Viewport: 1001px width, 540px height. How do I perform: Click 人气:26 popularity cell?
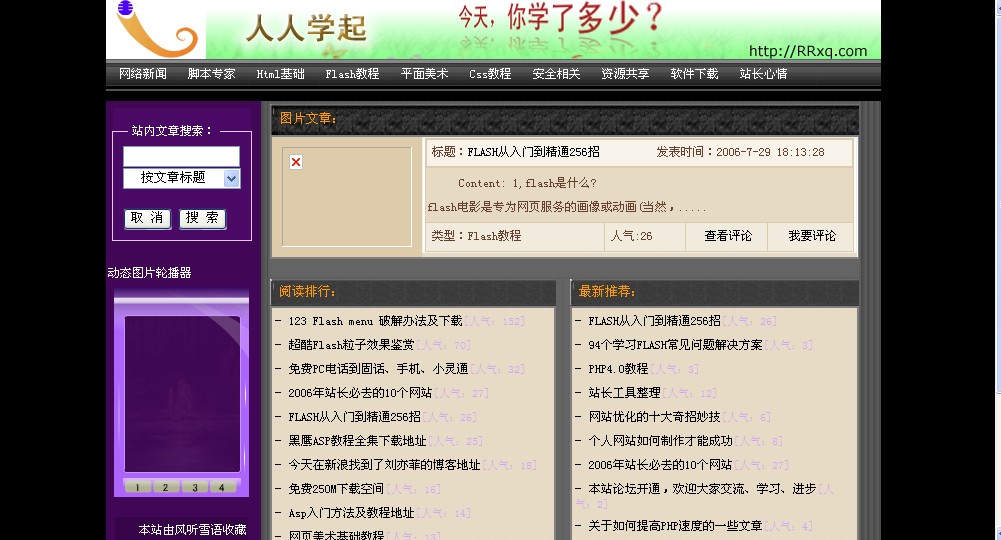(x=631, y=236)
